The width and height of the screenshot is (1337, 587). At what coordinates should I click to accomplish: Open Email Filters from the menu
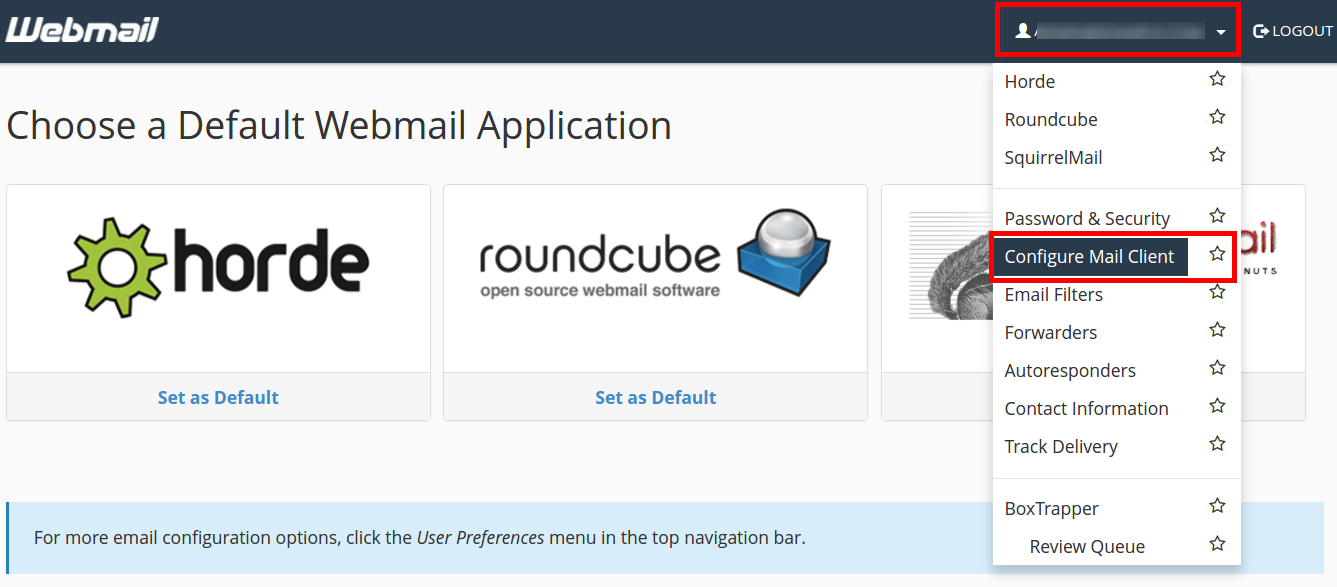[1053, 294]
